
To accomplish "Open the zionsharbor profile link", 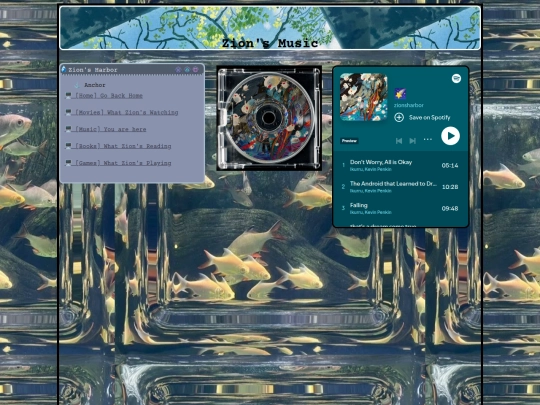I will [x=409, y=105].
